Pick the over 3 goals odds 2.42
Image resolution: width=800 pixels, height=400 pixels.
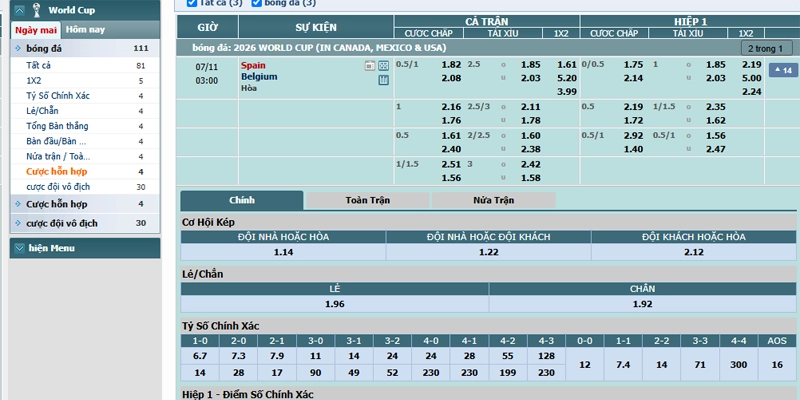(x=530, y=164)
